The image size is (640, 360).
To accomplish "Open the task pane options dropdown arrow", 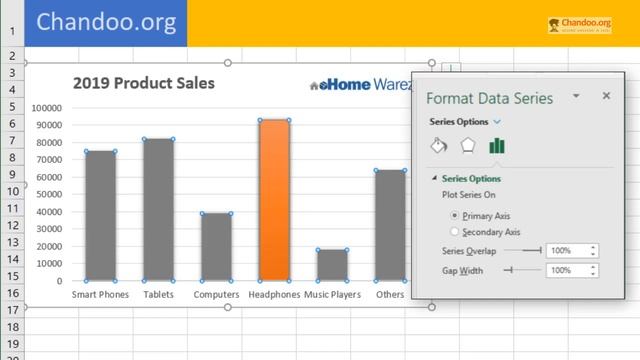I will (576, 96).
